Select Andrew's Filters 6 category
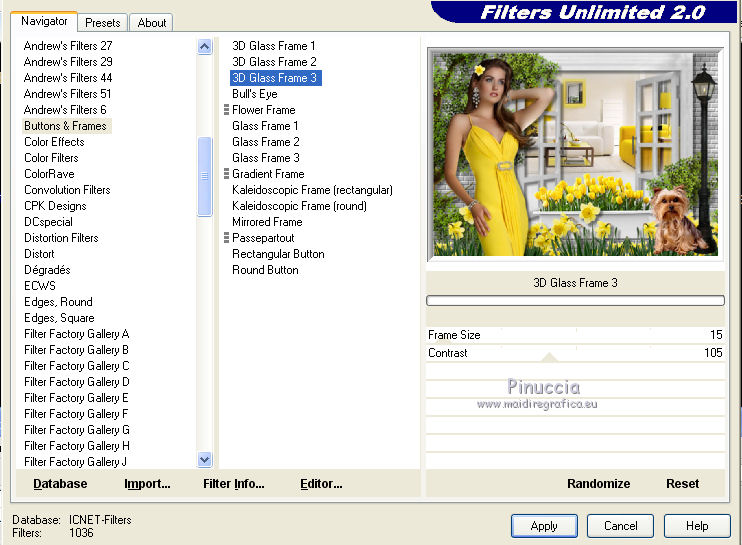742x545 pixels. (65, 110)
